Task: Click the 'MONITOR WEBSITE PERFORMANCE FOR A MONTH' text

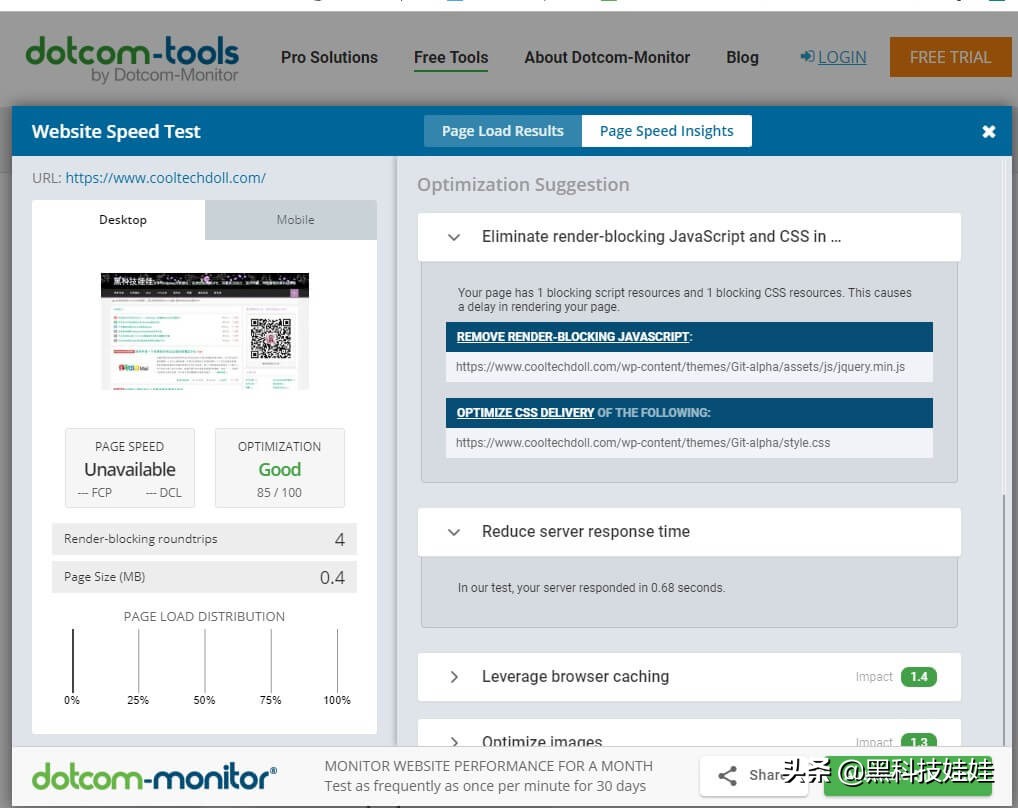Action: (488, 766)
